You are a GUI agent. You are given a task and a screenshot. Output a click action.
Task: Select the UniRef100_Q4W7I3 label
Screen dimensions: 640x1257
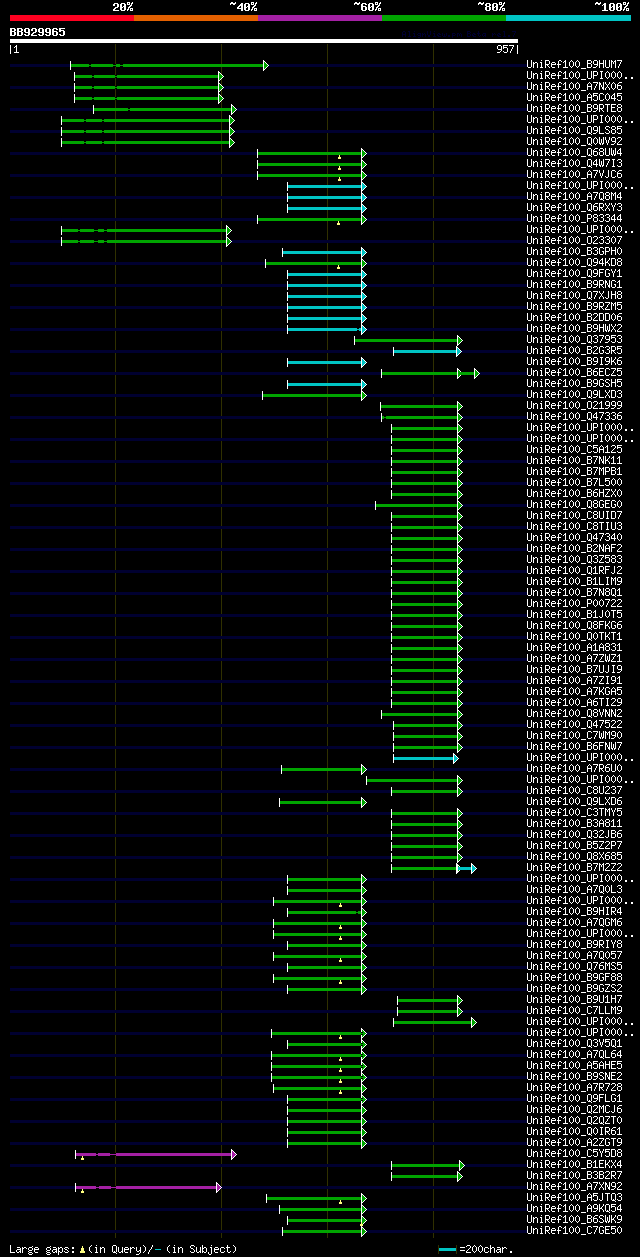click(574, 164)
